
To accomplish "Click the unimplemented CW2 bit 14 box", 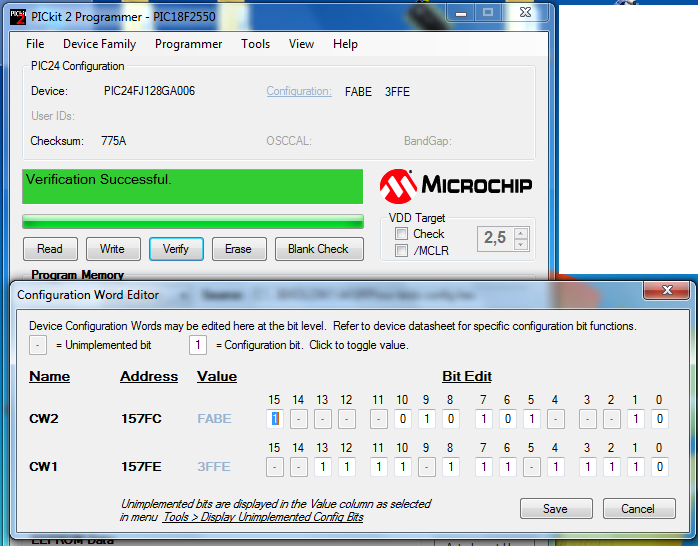I will tap(299, 419).
